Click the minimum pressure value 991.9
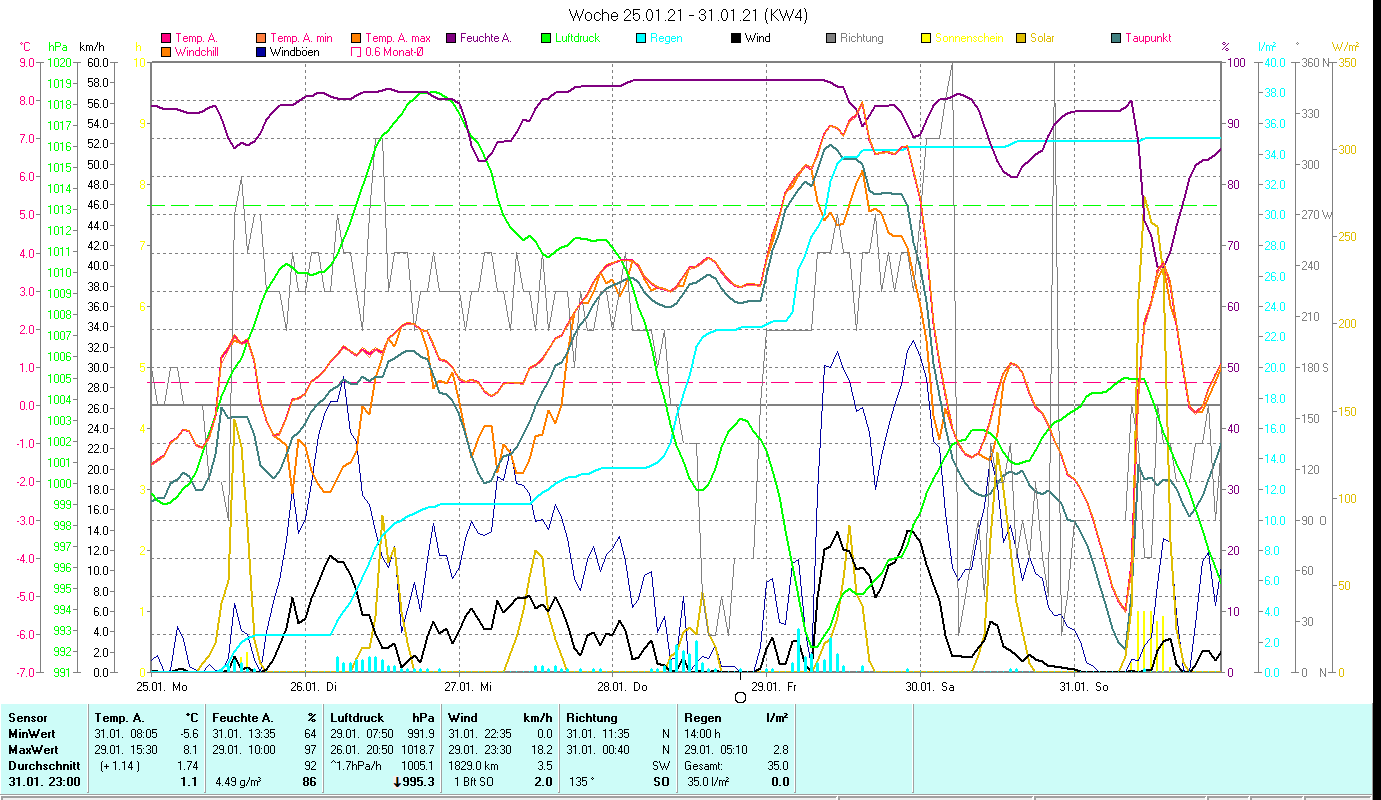Screen dimensions: 1381x800 point(420,734)
